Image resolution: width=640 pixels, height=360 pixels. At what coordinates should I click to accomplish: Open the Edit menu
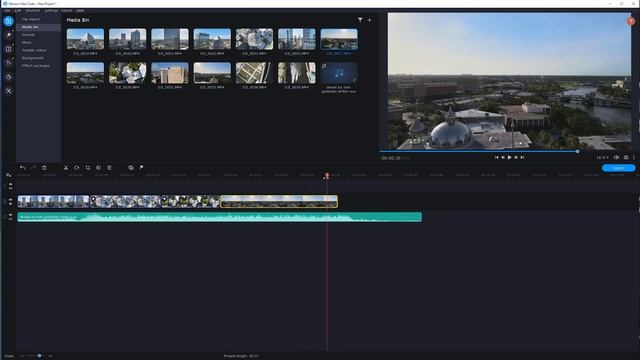(x=18, y=11)
